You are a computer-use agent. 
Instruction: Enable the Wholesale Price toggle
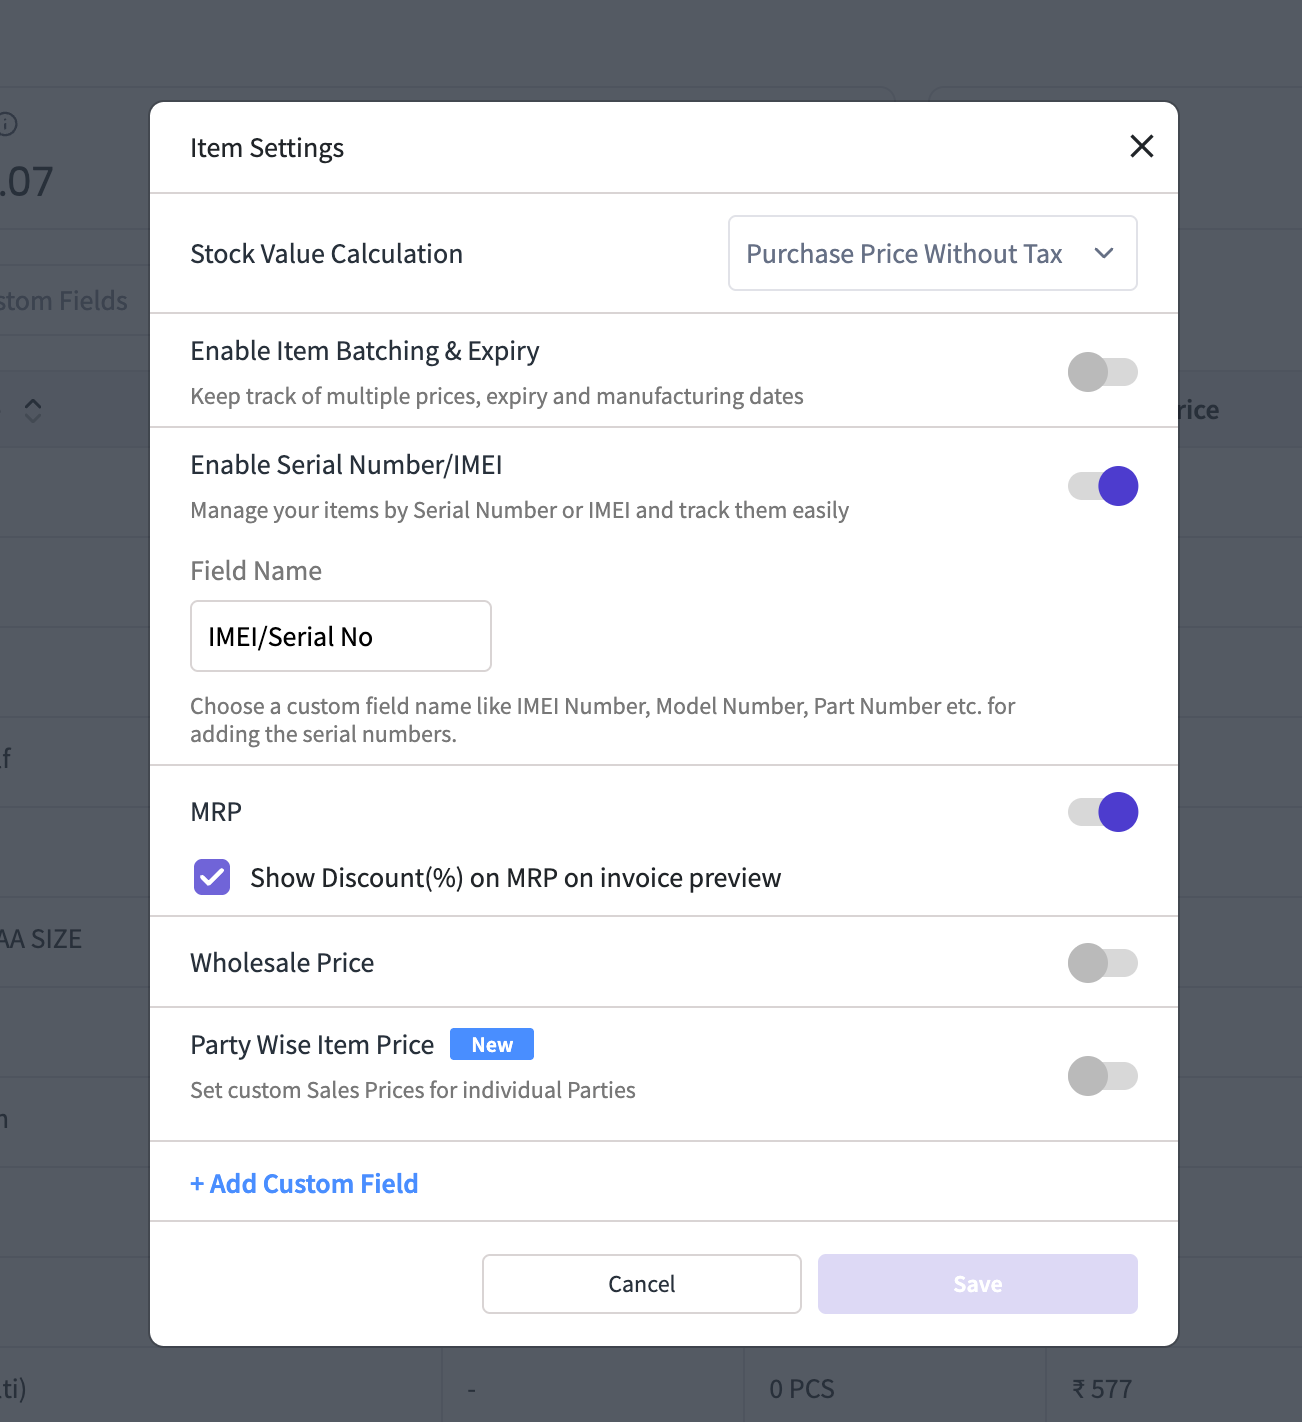(x=1102, y=963)
